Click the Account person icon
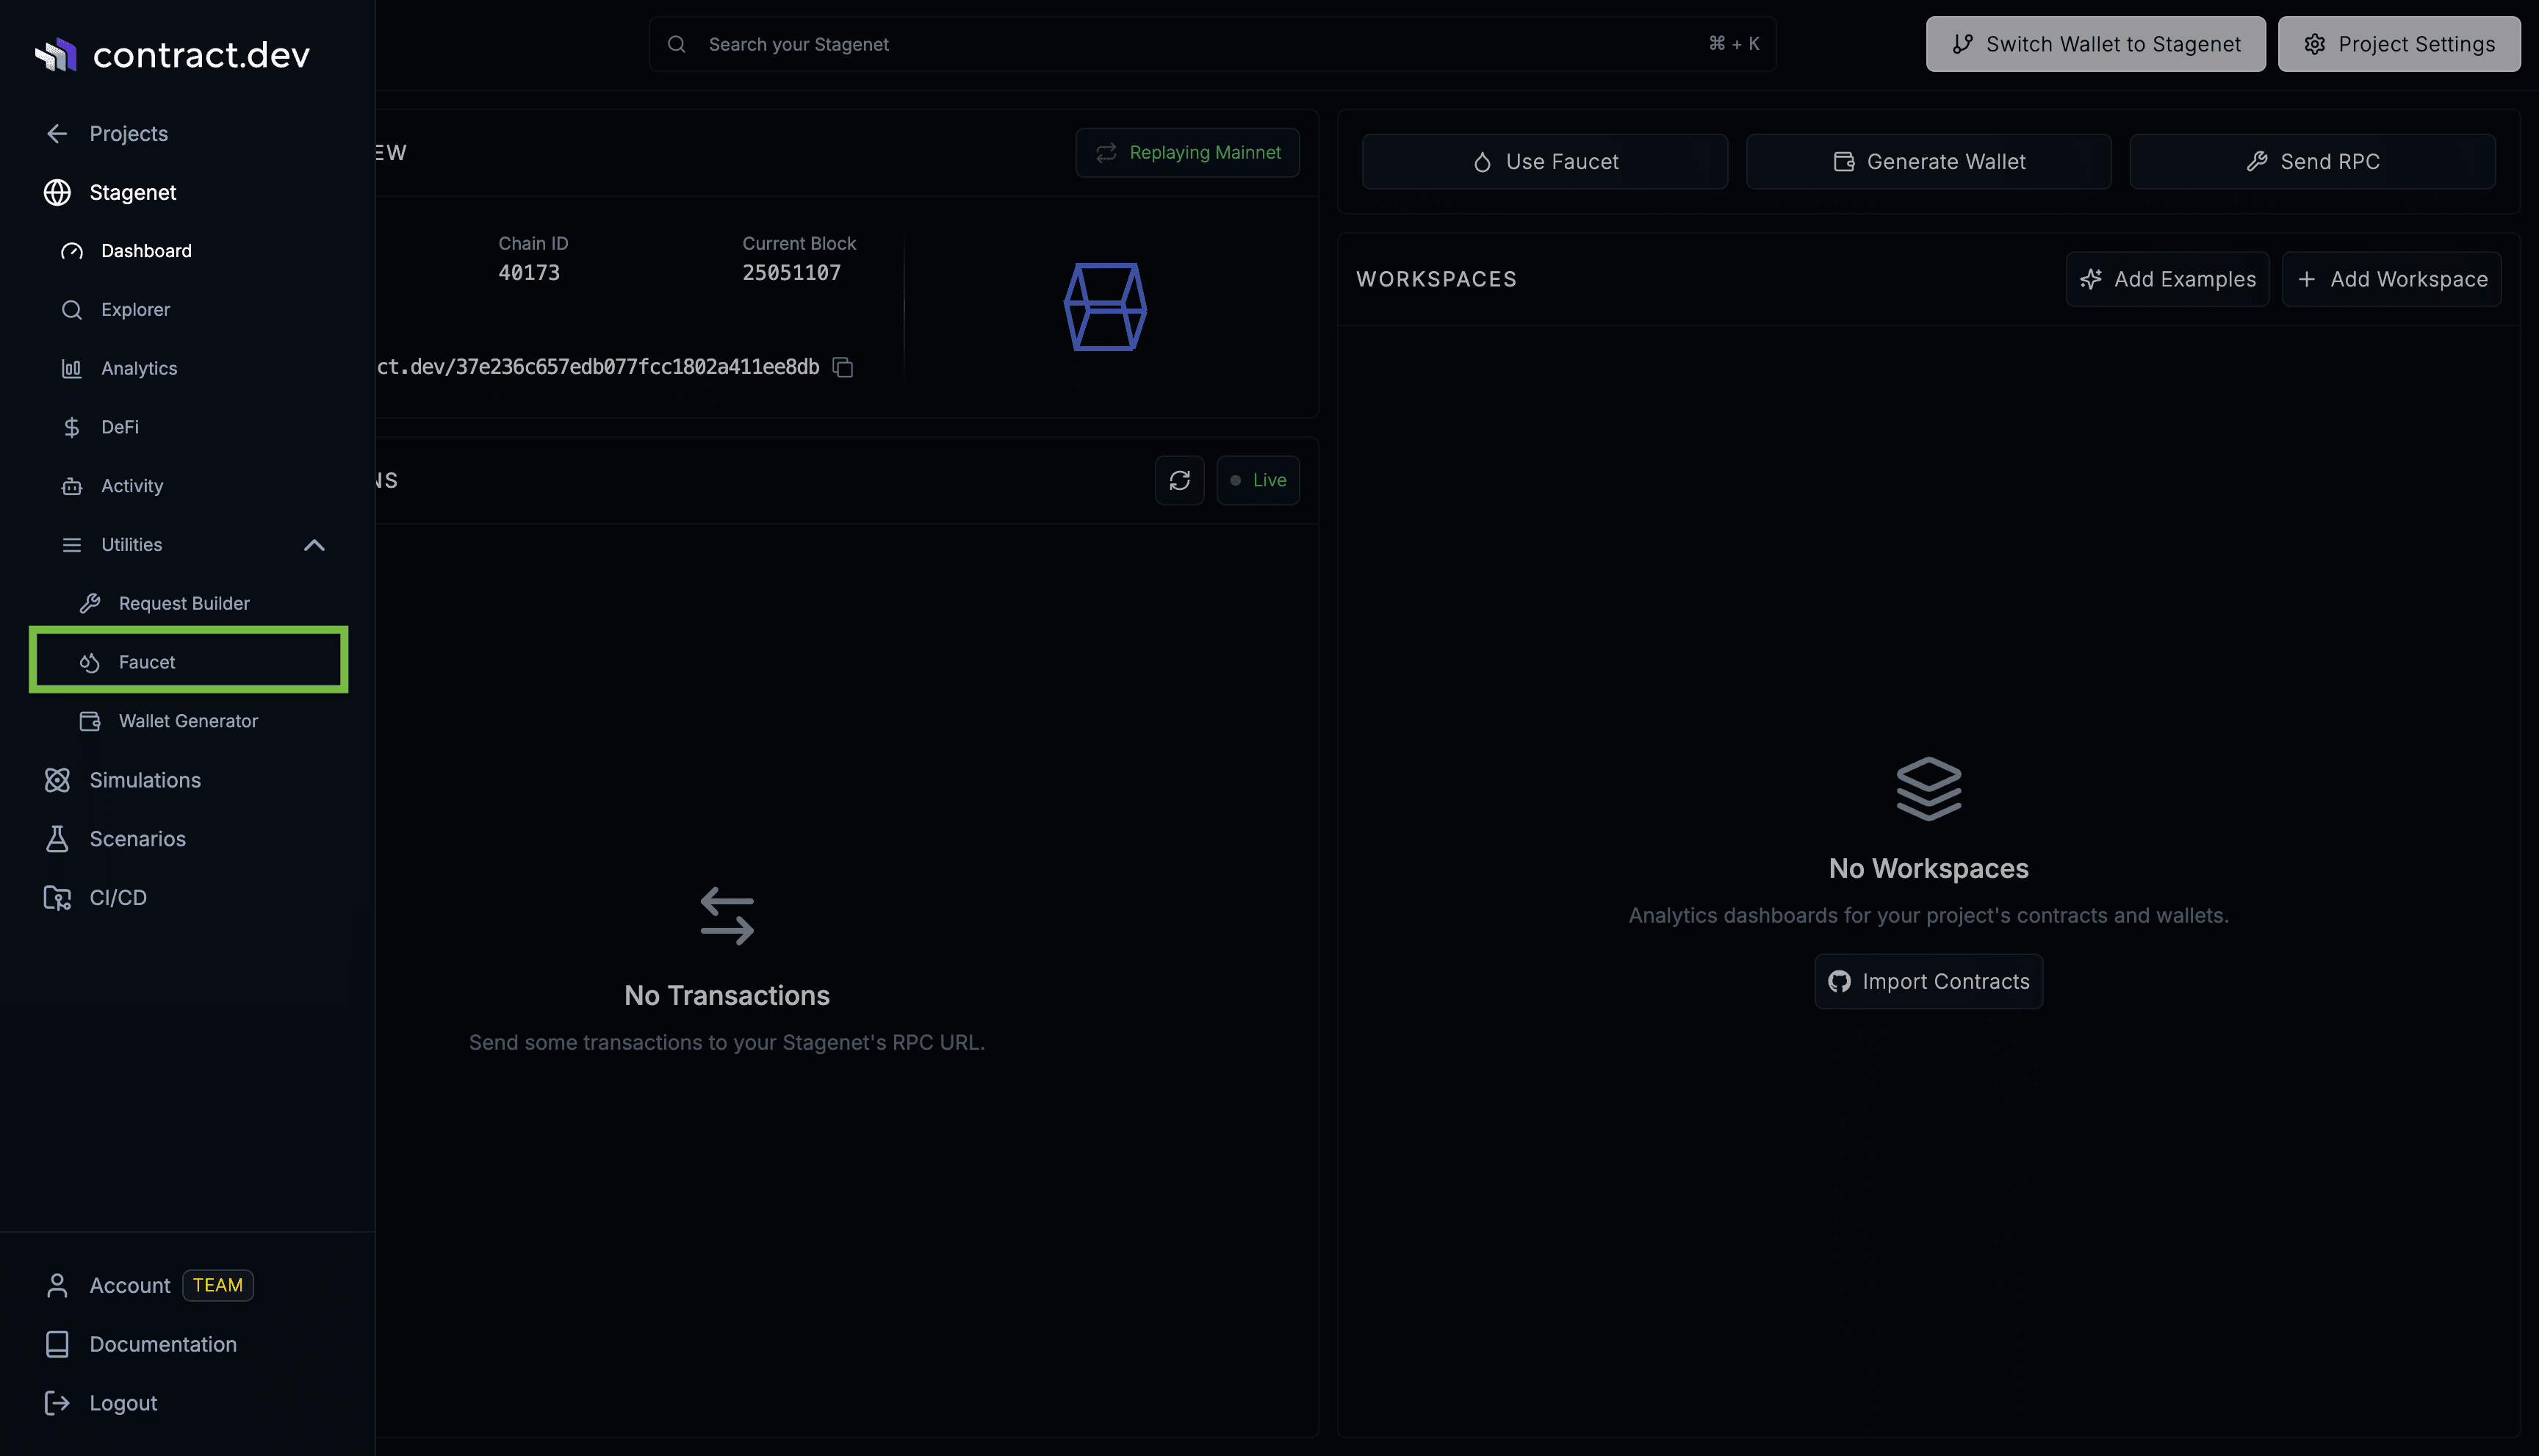 [x=57, y=1285]
